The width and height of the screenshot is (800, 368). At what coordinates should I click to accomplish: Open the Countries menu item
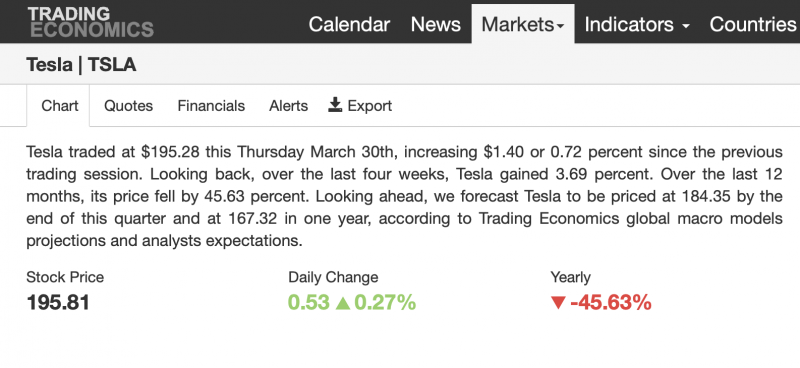(x=753, y=24)
